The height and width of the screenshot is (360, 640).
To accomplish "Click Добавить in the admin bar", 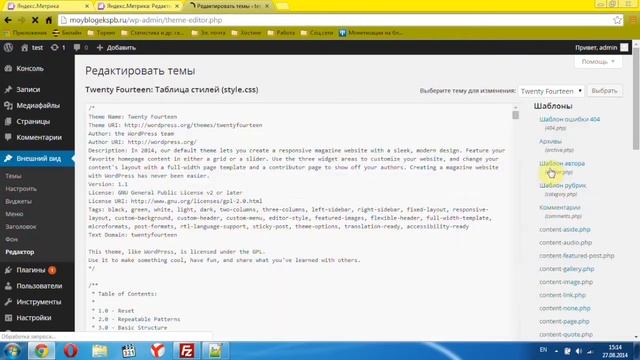I will coord(116,48).
